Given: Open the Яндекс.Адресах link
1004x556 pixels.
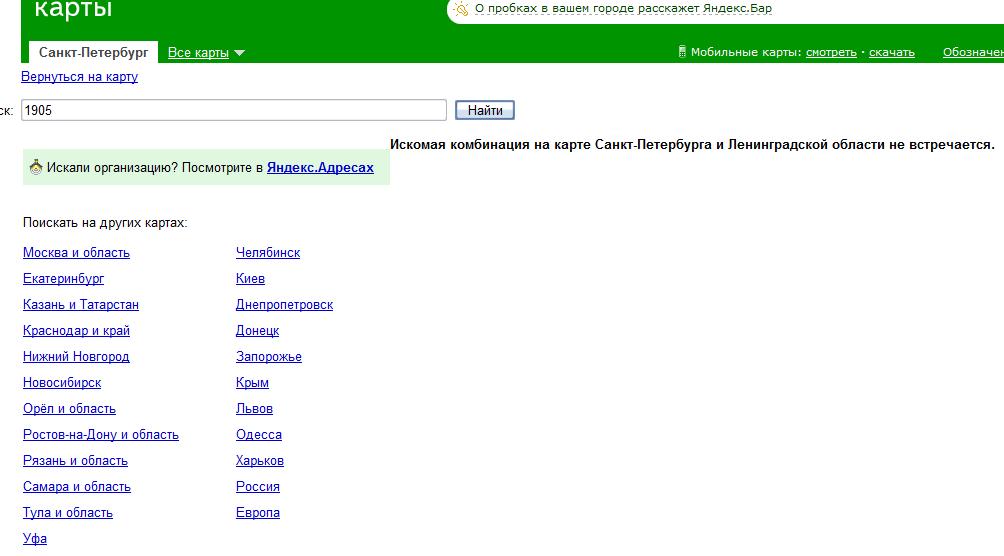Looking at the screenshot, I should (x=320, y=168).
